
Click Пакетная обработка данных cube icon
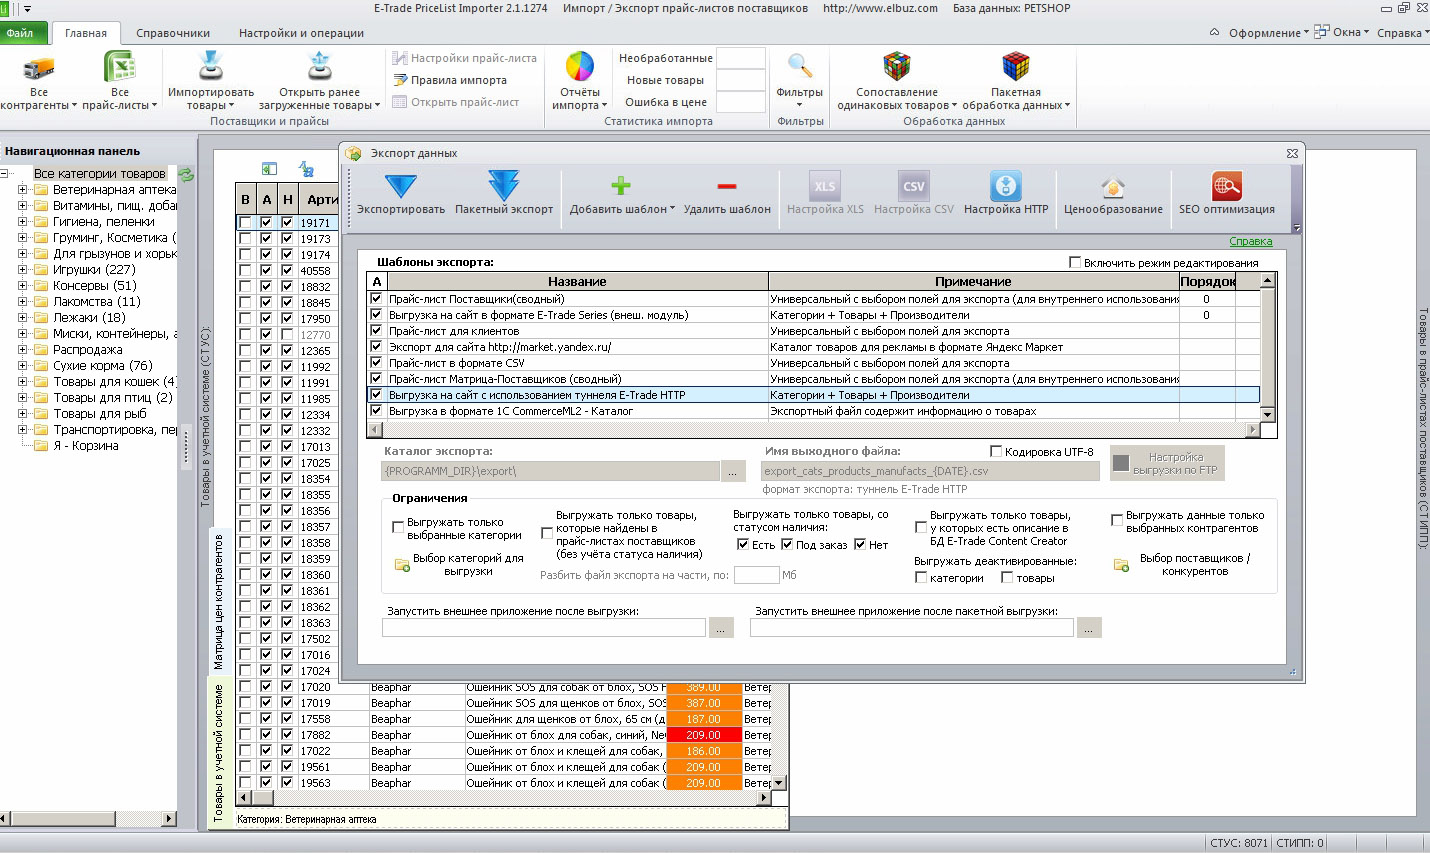[1016, 67]
